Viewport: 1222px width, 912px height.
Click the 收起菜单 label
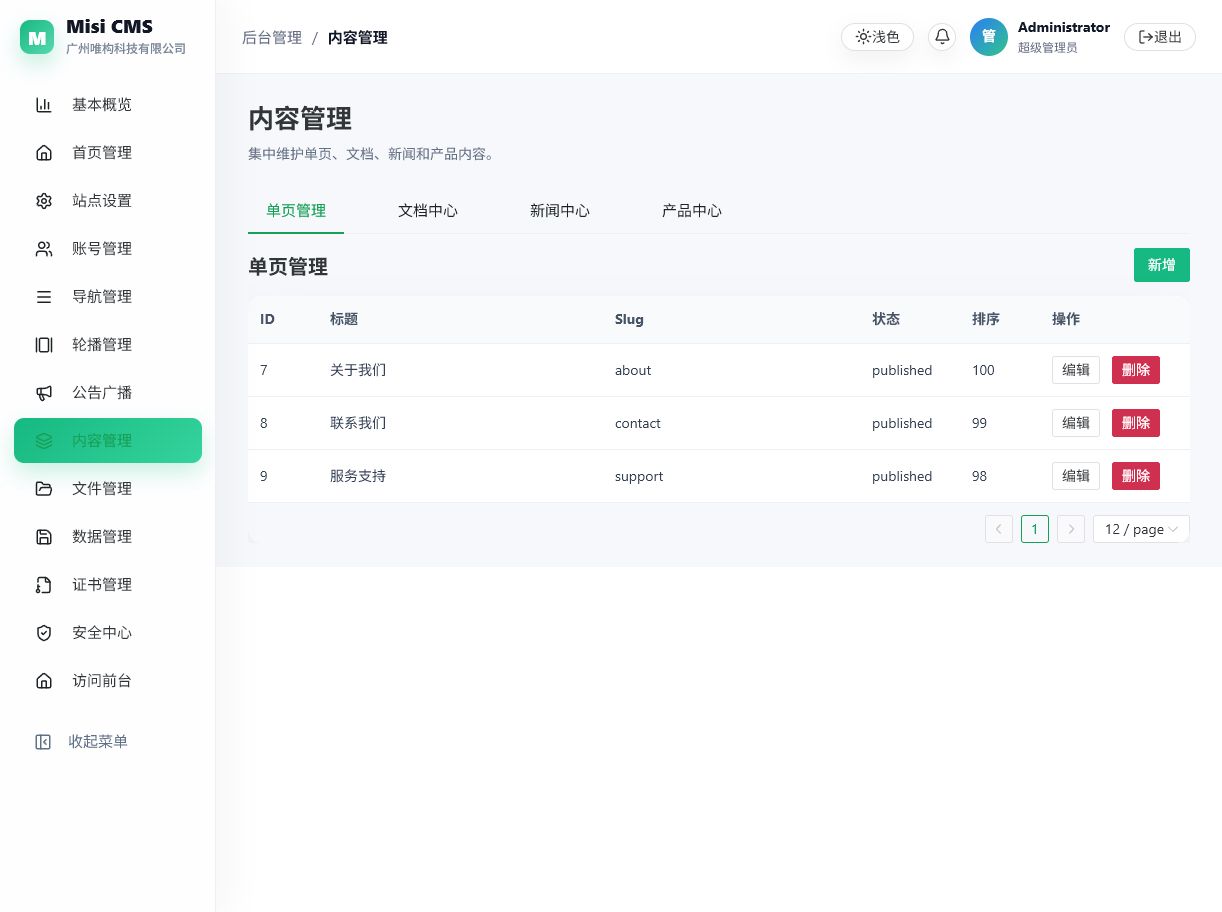point(98,742)
